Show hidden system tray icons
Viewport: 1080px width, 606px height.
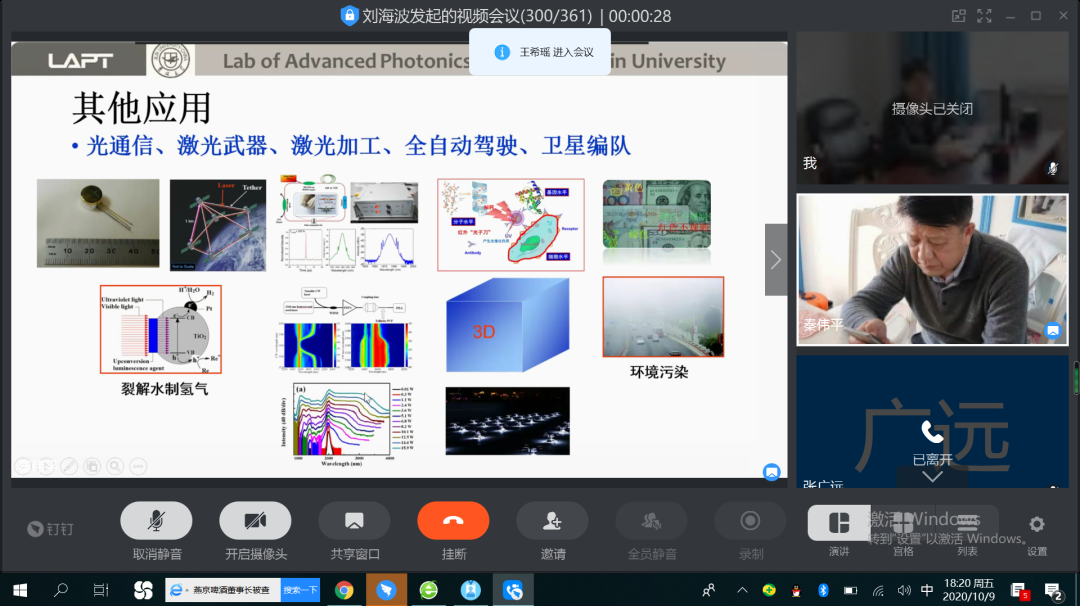point(742,590)
